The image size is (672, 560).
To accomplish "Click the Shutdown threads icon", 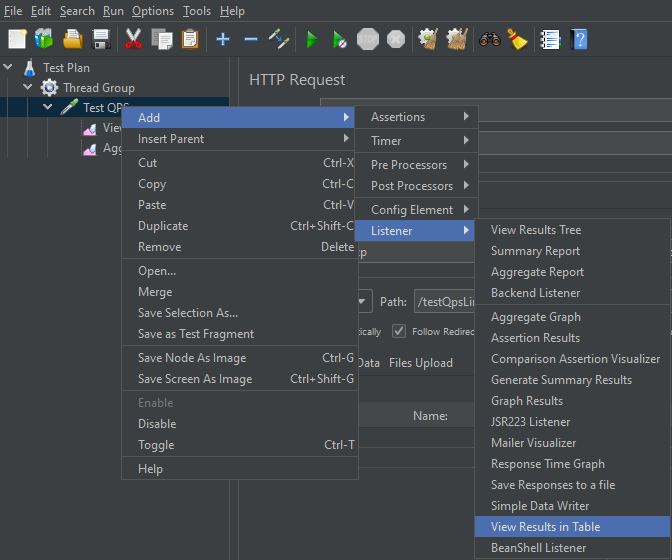I will tap(396, 39).
